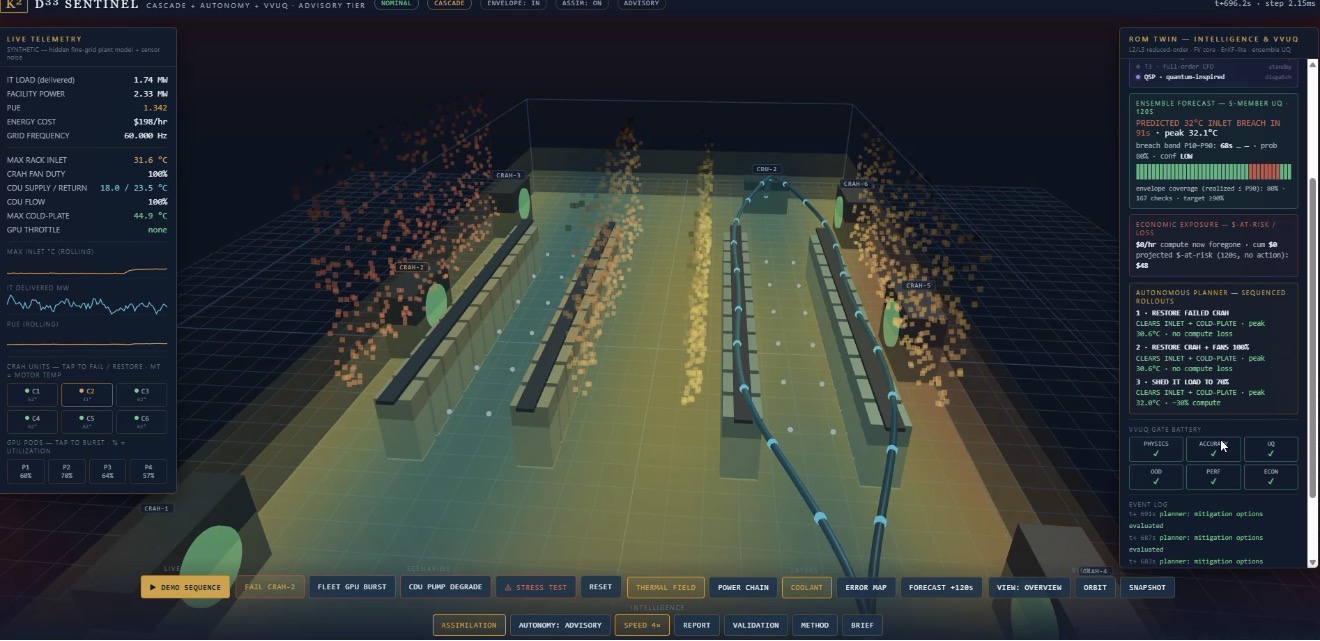
Task: Trigger the Fail CRAH-2 scenario
Action: coord(270,587)
